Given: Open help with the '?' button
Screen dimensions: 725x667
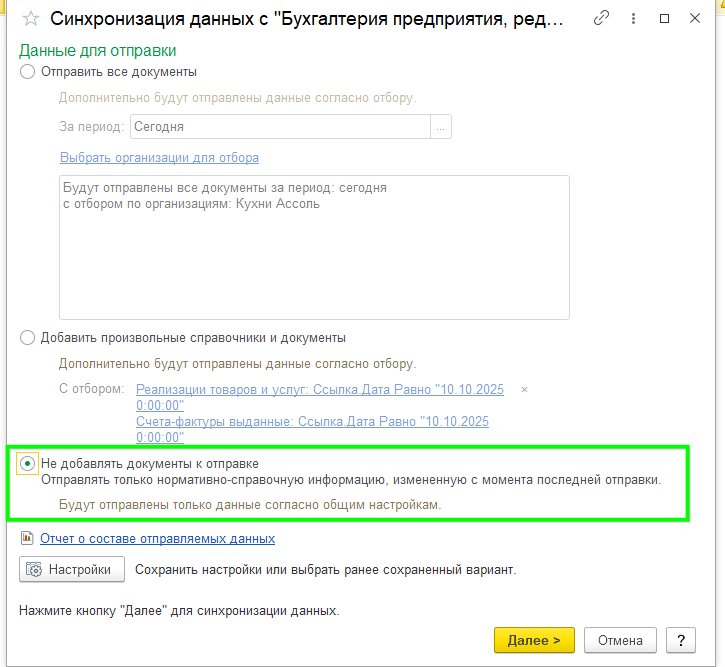Looking at the screenshot, I should 681,640.
